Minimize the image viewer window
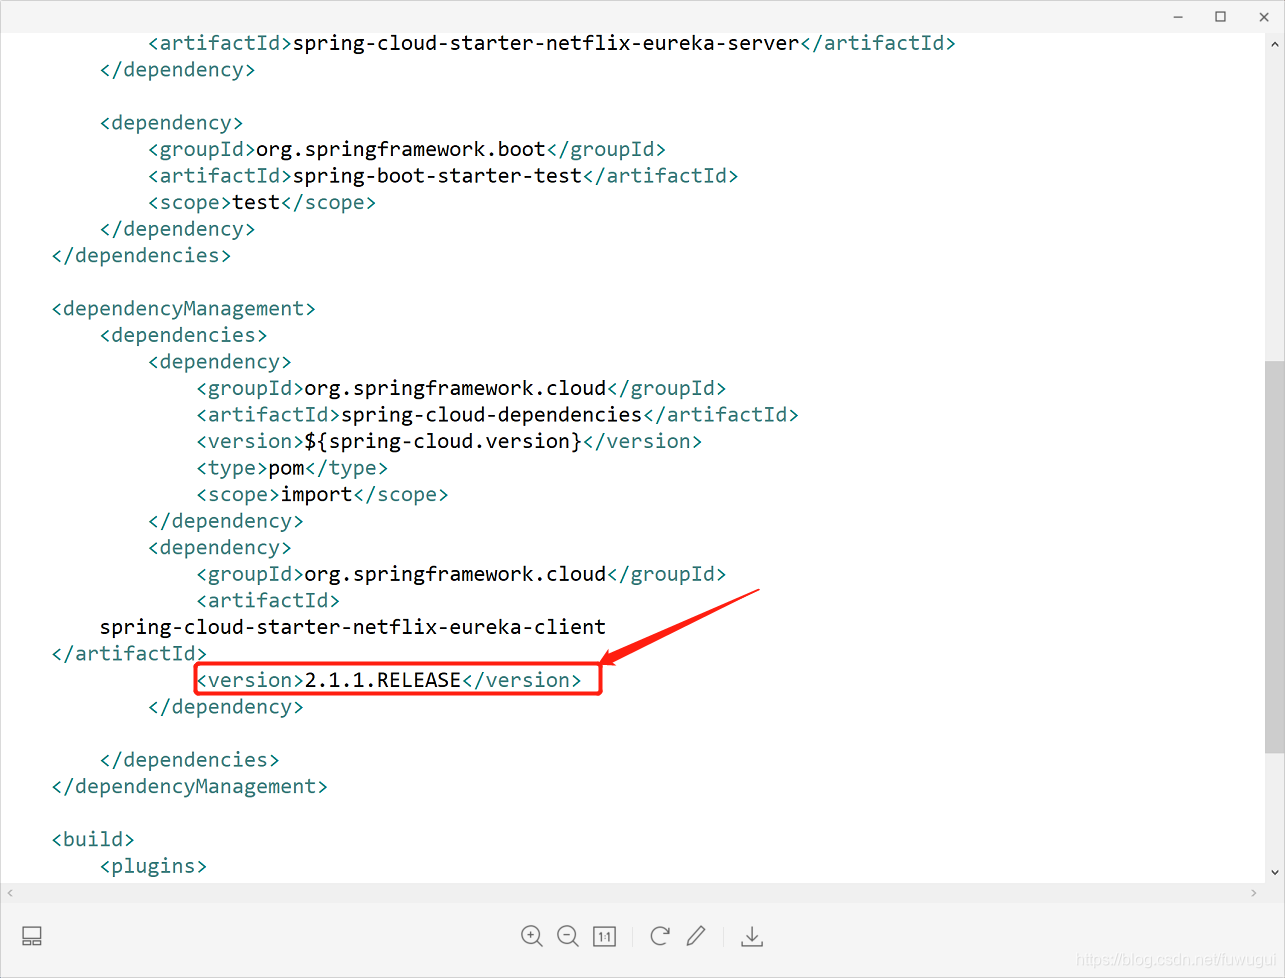The width and height of the screenshot is (1285, 978). 1178,17
